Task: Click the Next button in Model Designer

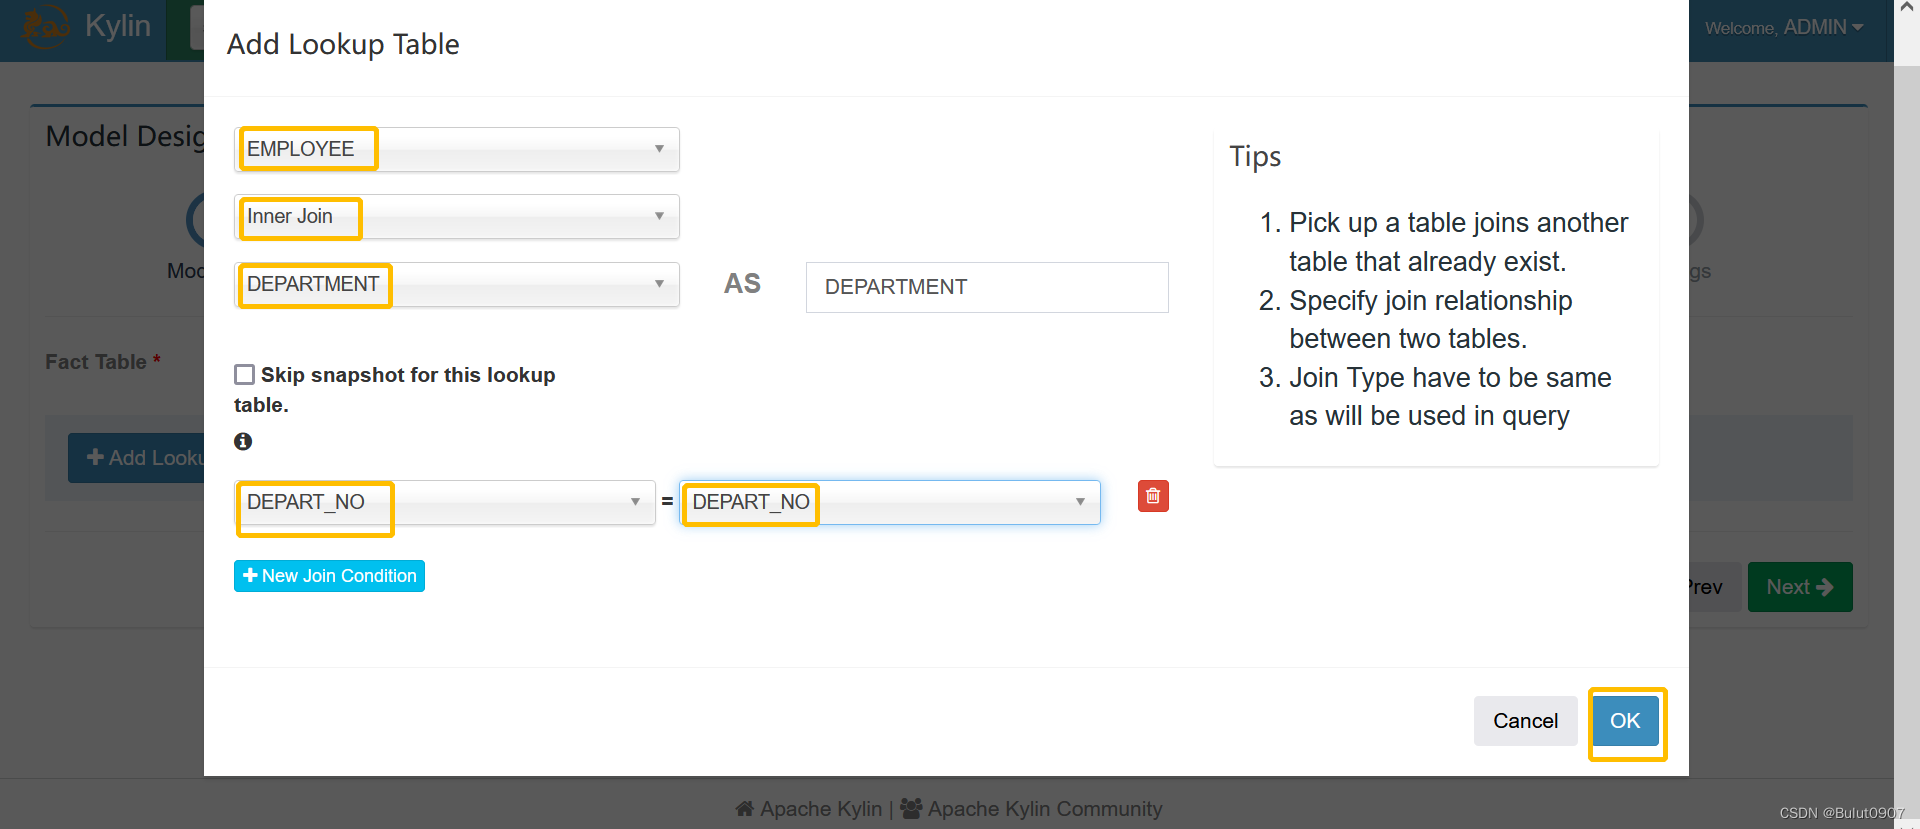Action: click(1800, 587)
